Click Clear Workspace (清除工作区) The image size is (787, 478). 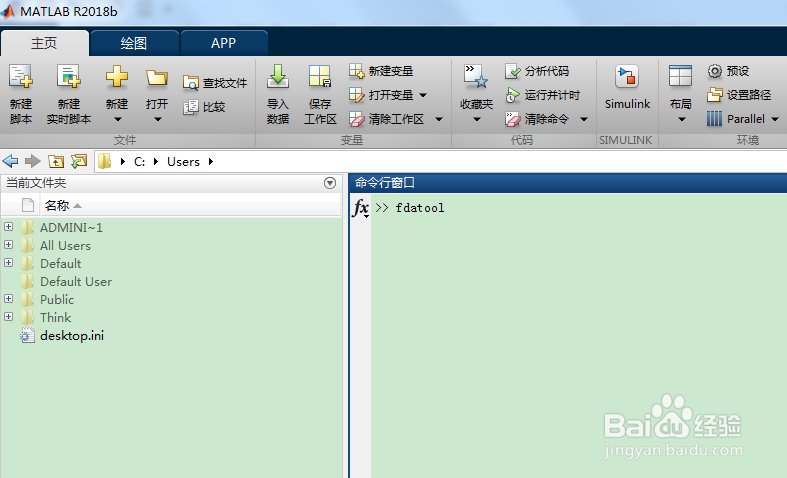pyautogui.click(x=386, y=119)
